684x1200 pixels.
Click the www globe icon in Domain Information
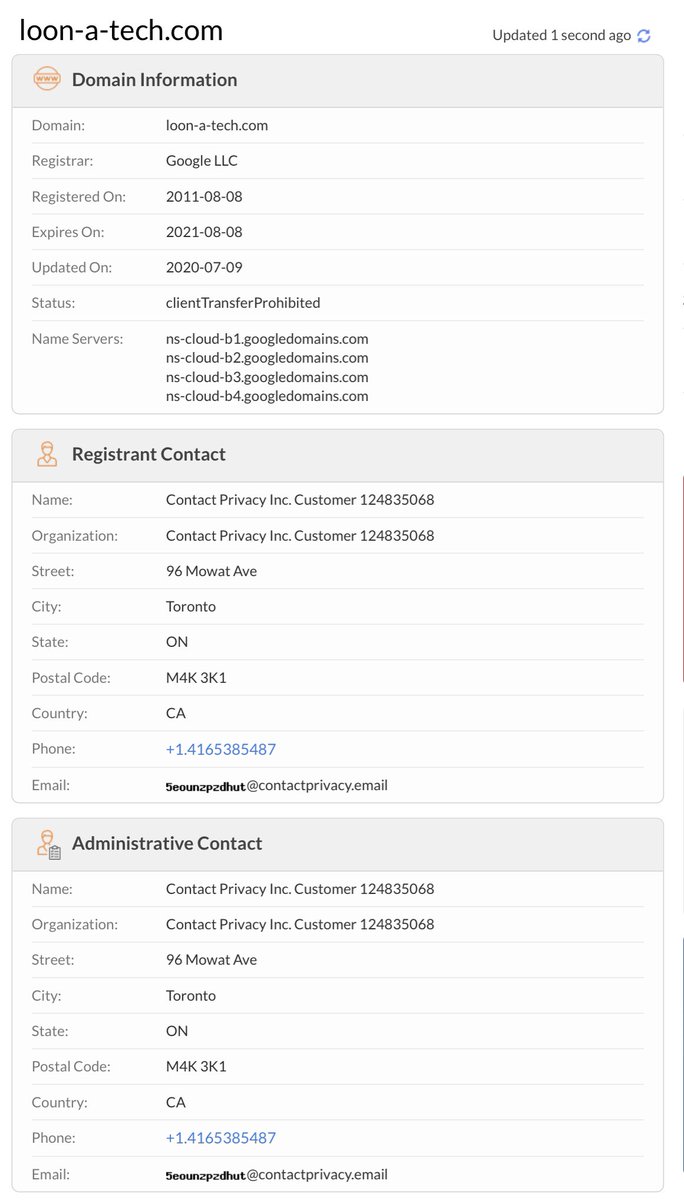pyautogui.click(x=47, y=80)
